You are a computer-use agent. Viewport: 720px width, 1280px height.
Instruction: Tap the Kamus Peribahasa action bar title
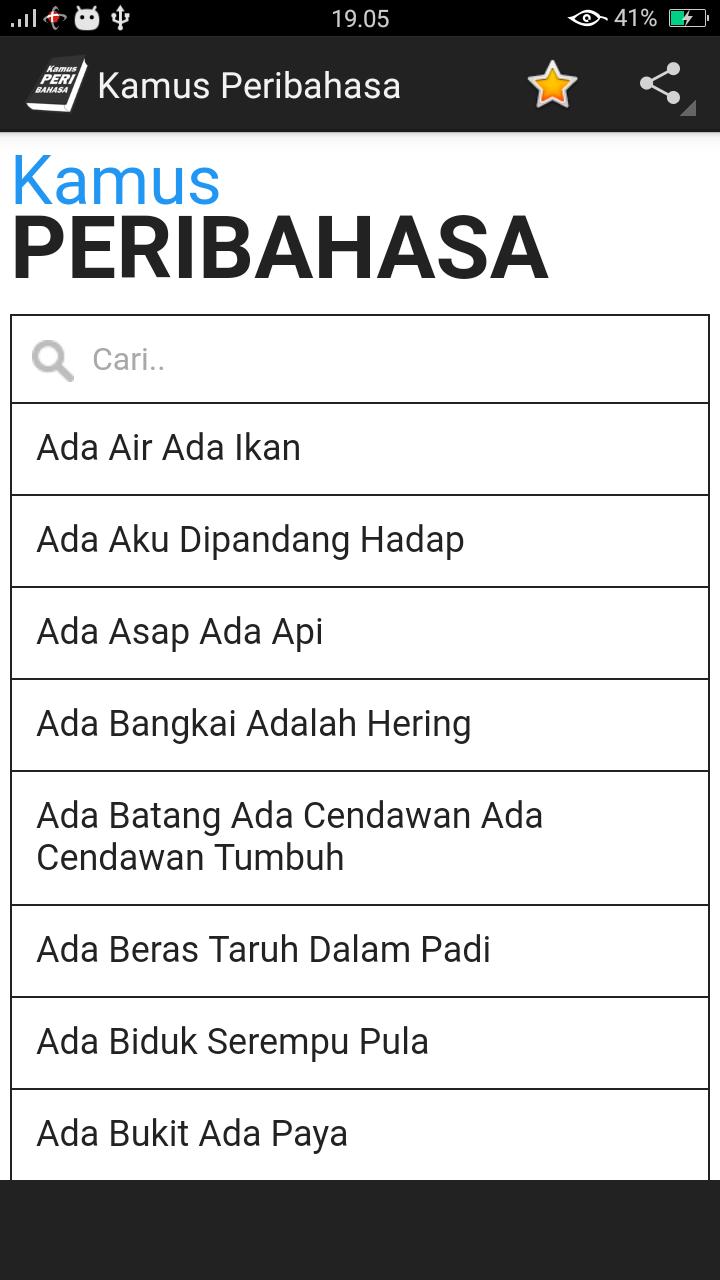pyautogui.click(x=249, y=86)
